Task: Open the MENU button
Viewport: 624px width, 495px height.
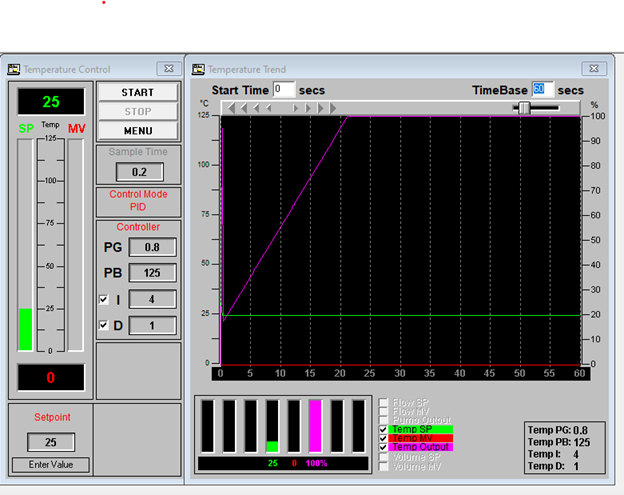Action: [138, 131]
